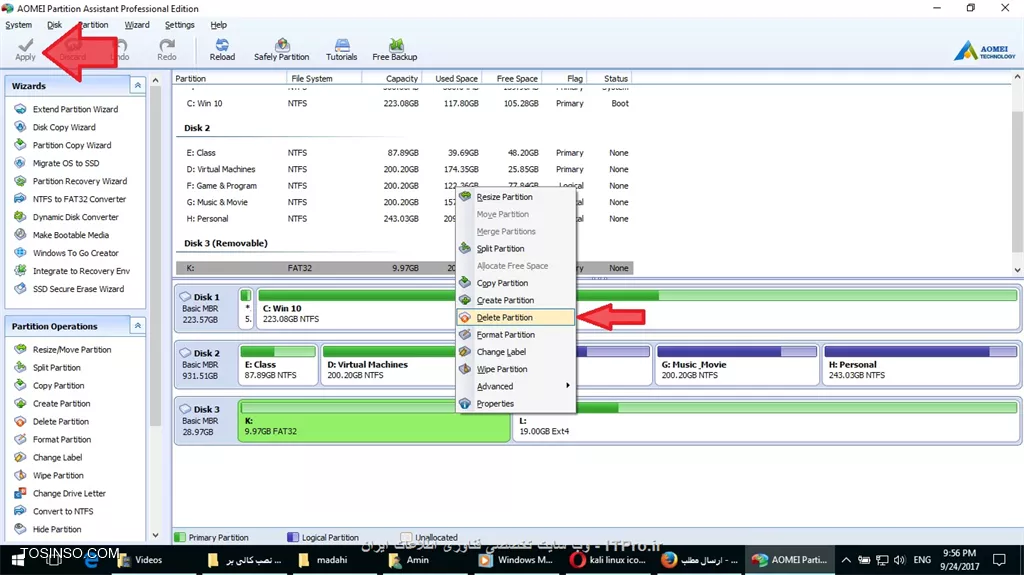Select the G: Music_Movie disk map block
1024x575 pixels.
736,365
